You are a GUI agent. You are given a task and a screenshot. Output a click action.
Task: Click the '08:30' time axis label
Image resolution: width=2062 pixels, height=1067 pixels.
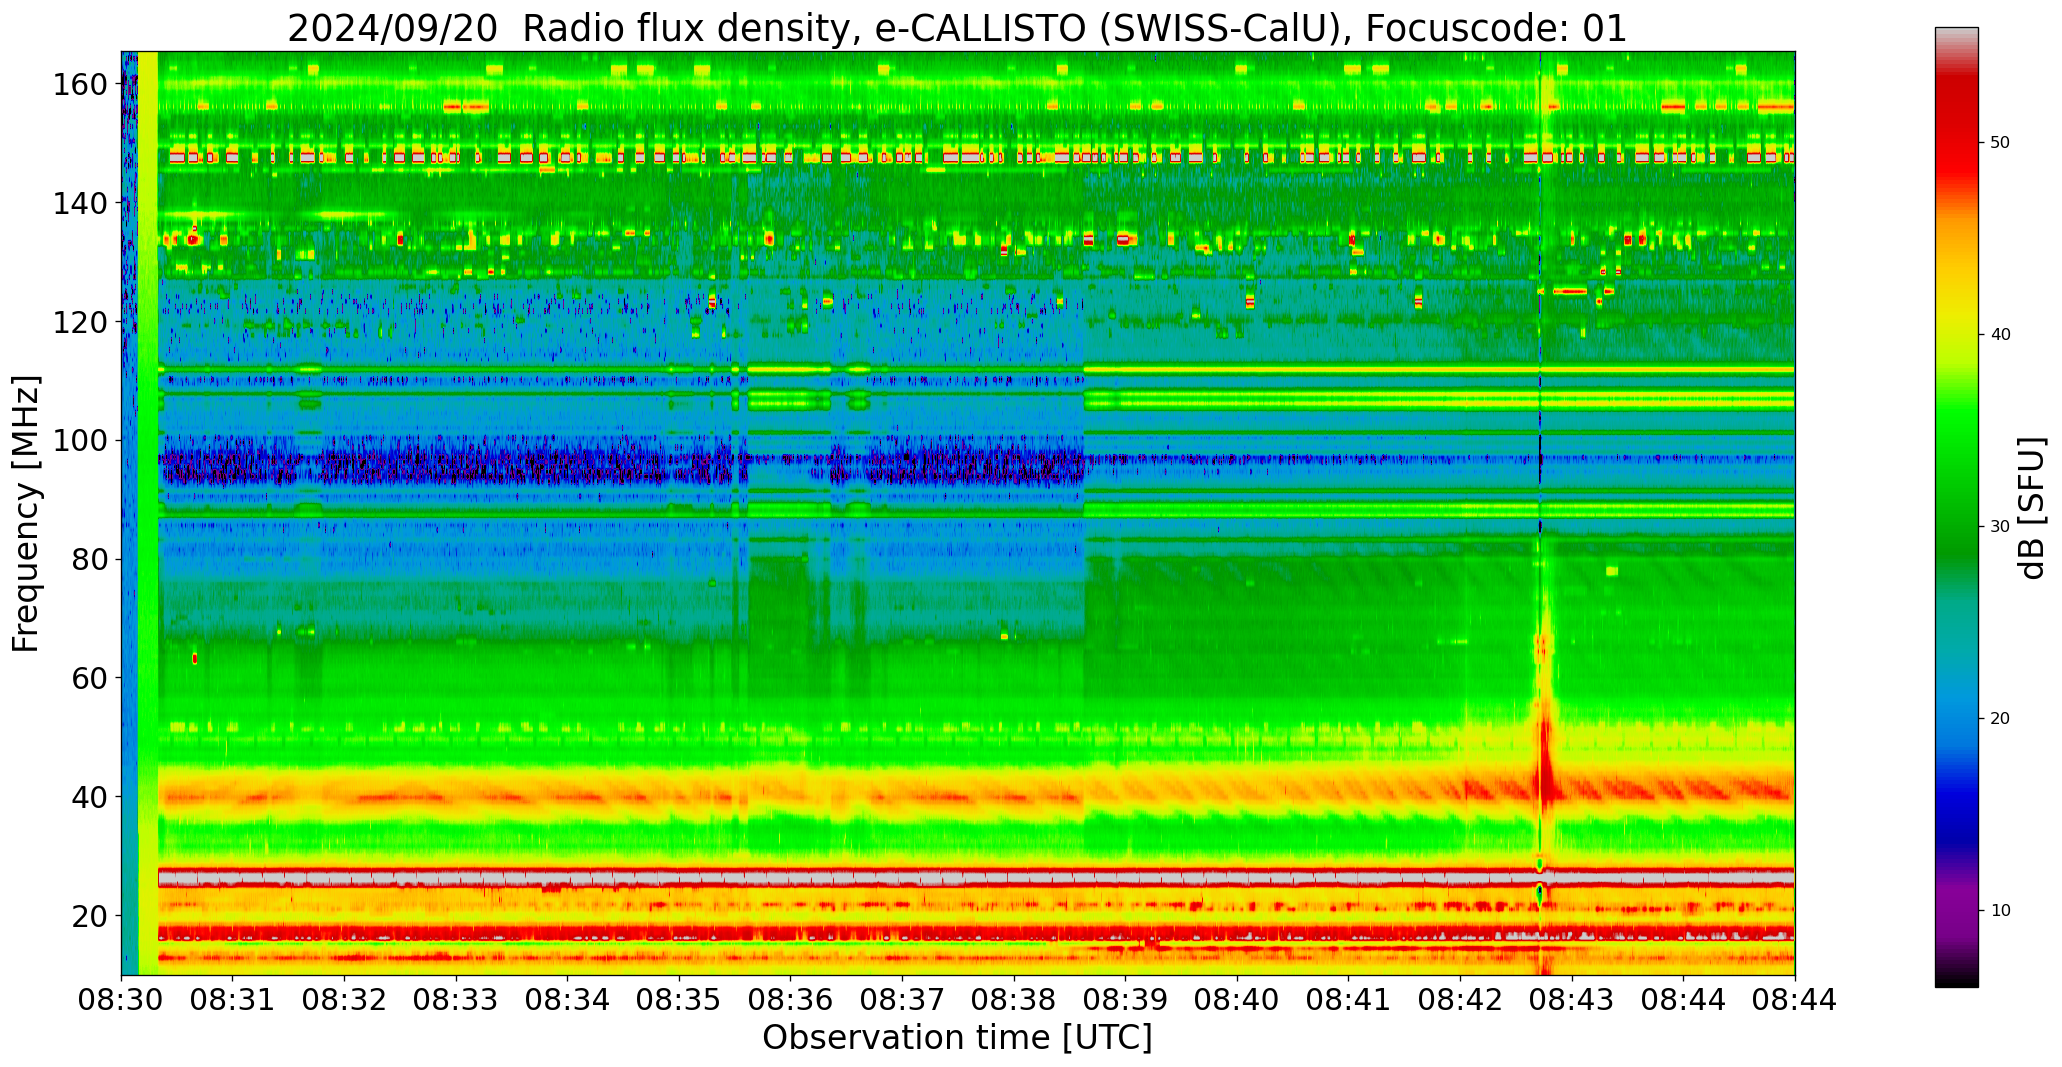pyautogui.click(x=122, y=1000)
